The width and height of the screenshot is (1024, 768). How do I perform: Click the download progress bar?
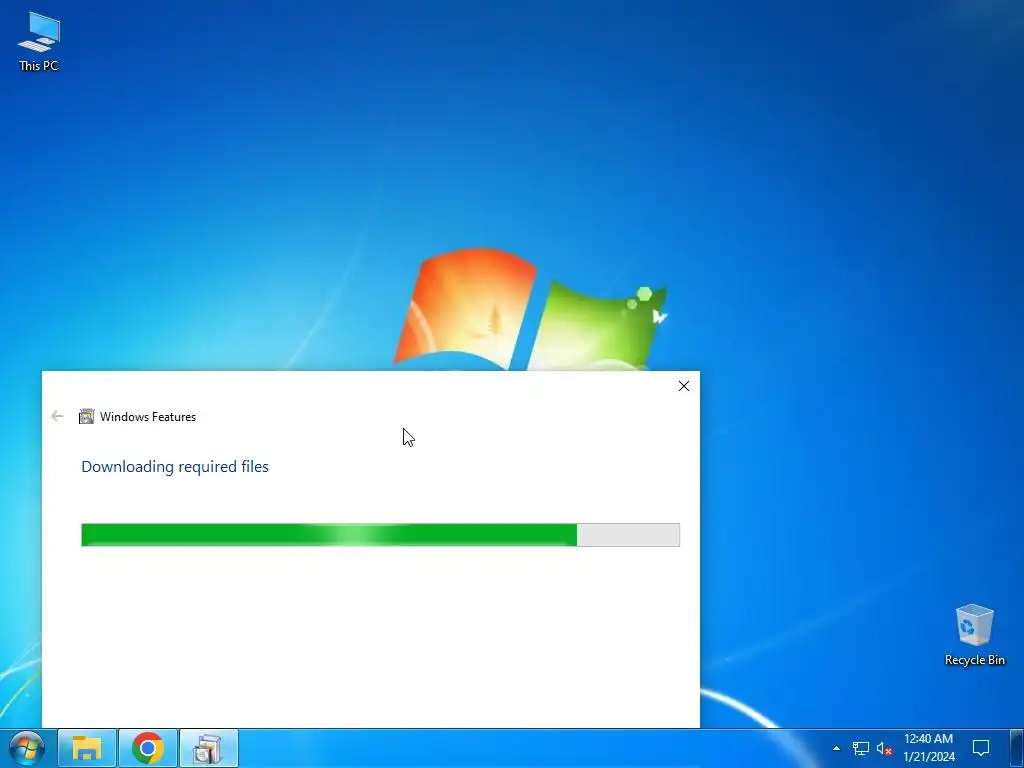[380, 535]
